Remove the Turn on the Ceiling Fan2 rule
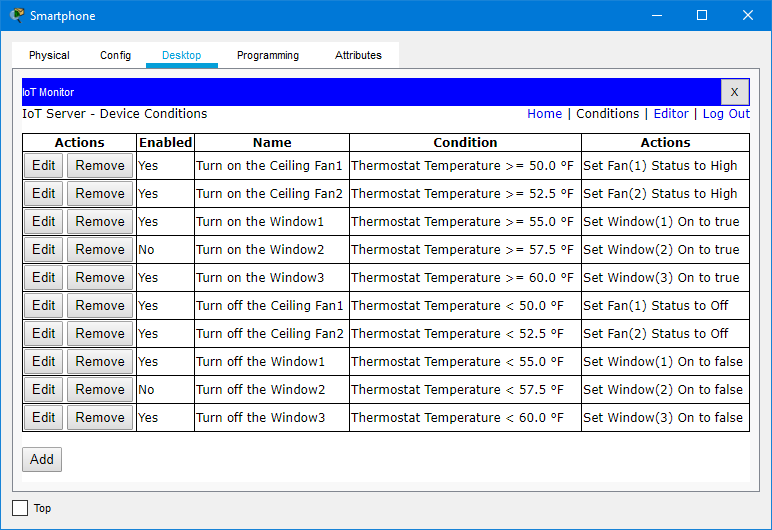 point(100,194)
